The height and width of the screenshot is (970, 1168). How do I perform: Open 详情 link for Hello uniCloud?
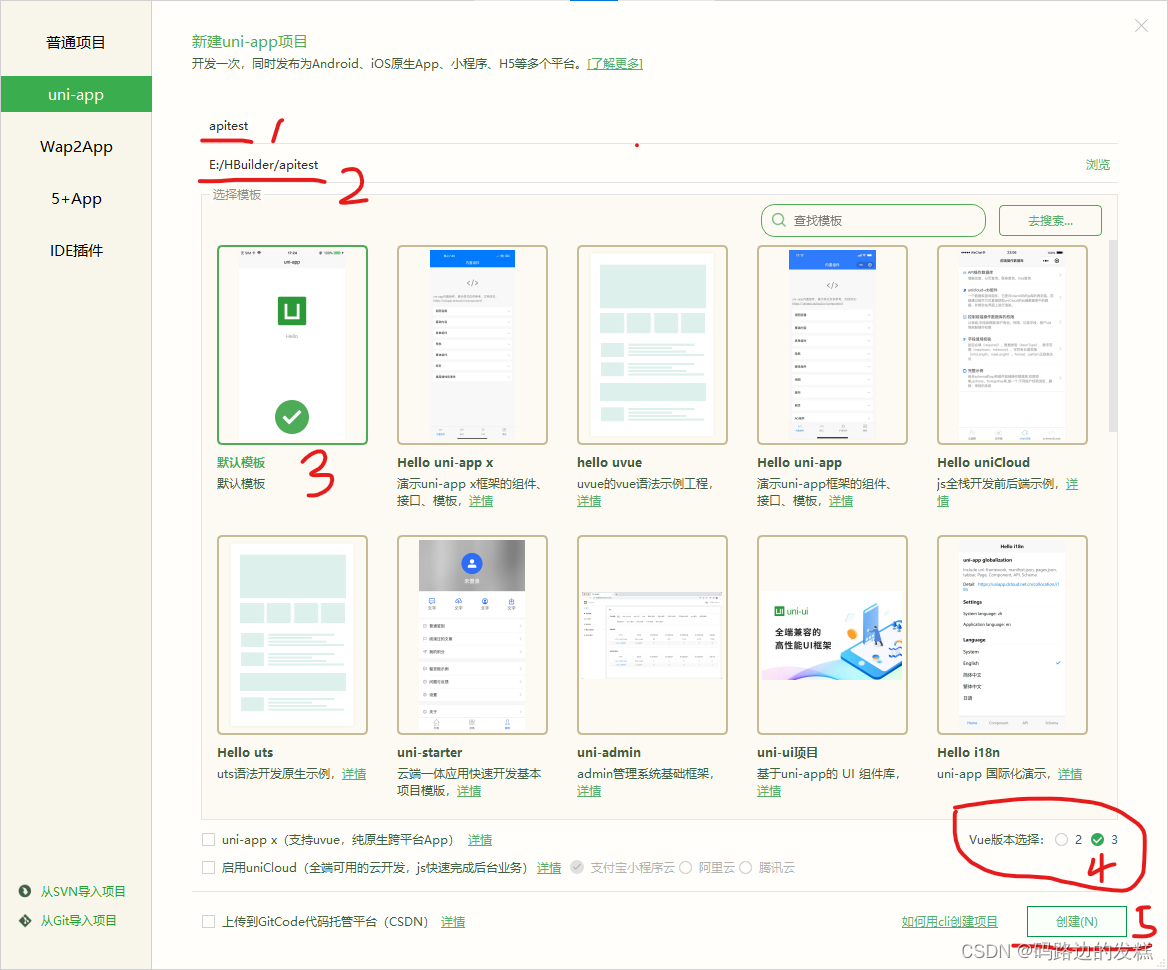point(1072,484)
